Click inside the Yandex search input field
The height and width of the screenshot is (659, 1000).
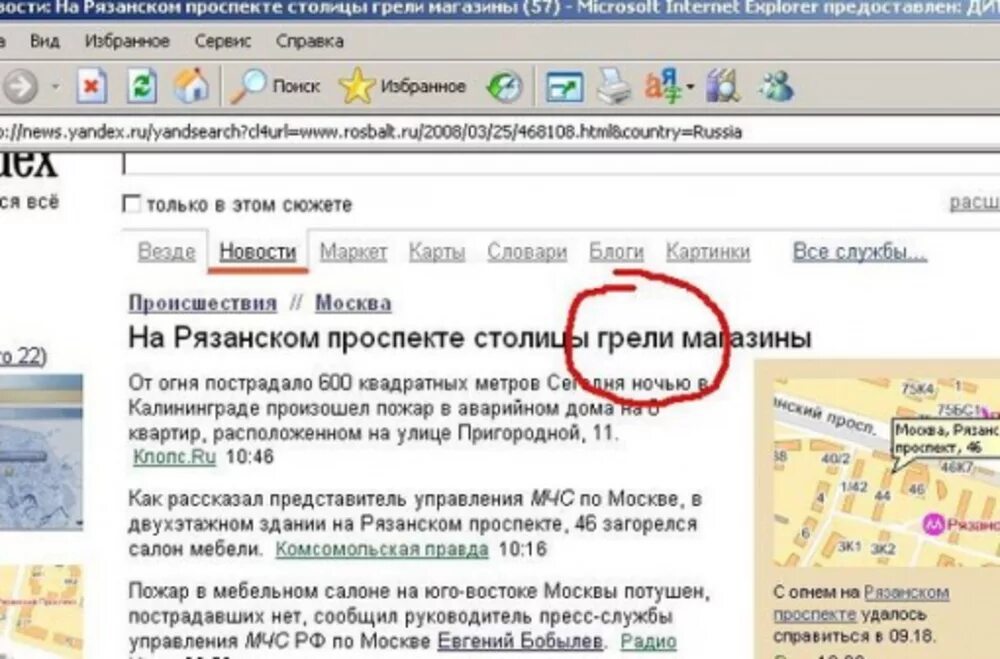point(561,163)
